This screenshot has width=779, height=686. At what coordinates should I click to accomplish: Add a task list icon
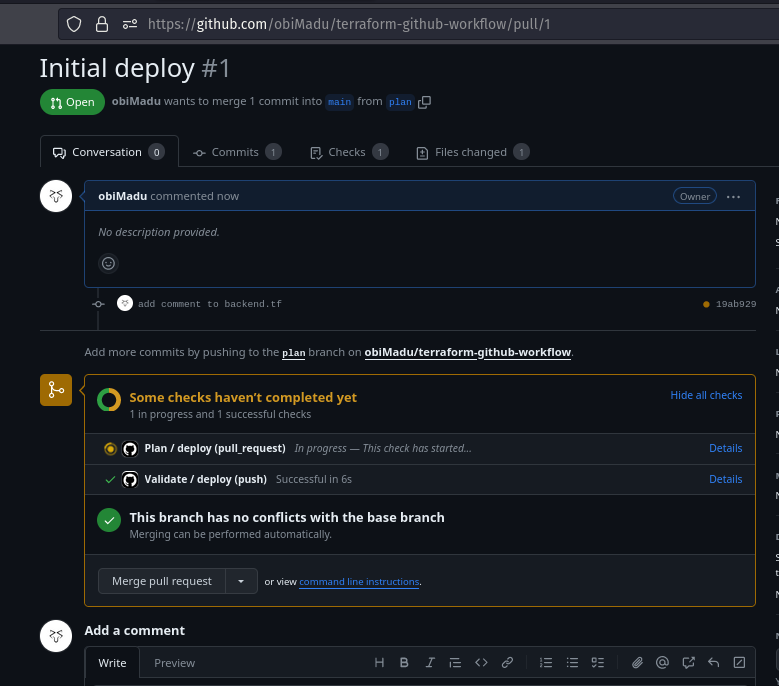(x=598, y=662)
